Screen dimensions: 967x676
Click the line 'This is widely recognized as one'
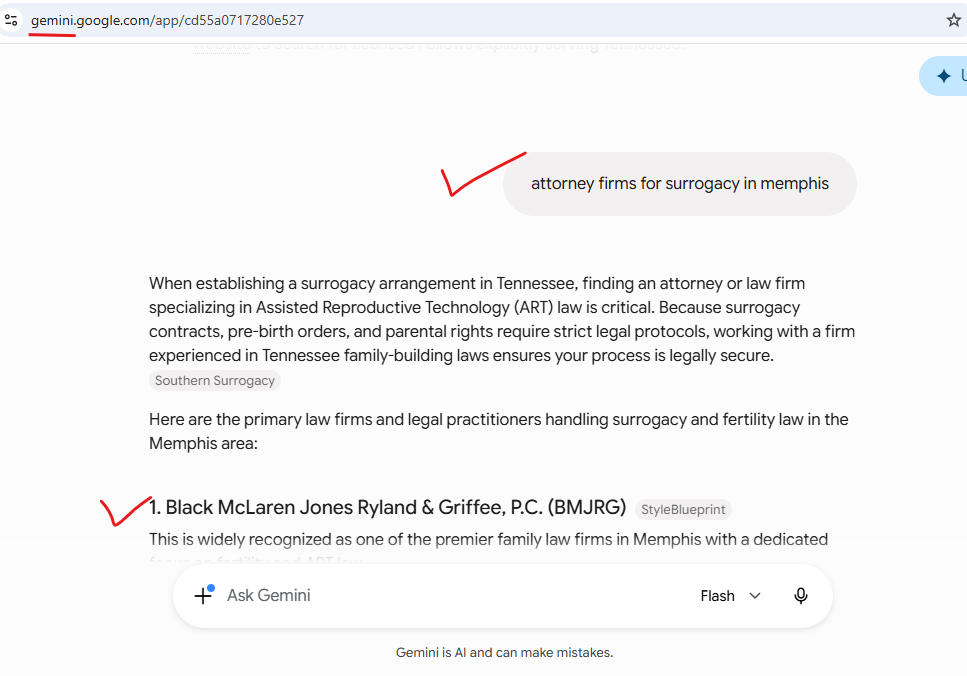[x=488, y=539]
